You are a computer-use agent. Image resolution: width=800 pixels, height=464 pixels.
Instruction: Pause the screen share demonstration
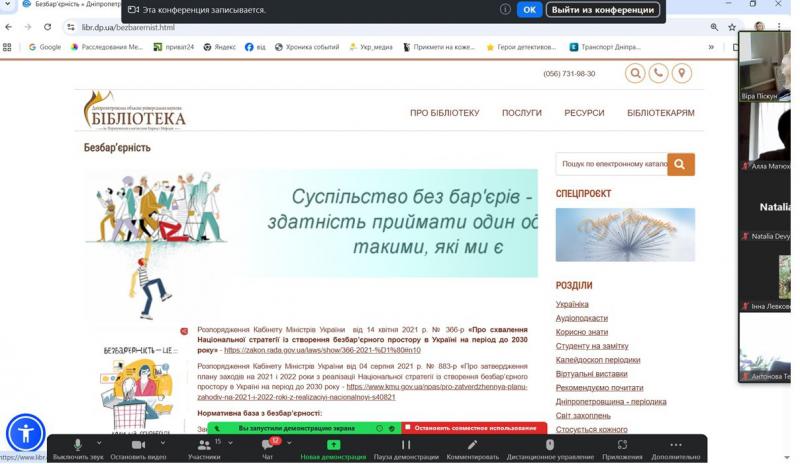(x=406, y=445)
